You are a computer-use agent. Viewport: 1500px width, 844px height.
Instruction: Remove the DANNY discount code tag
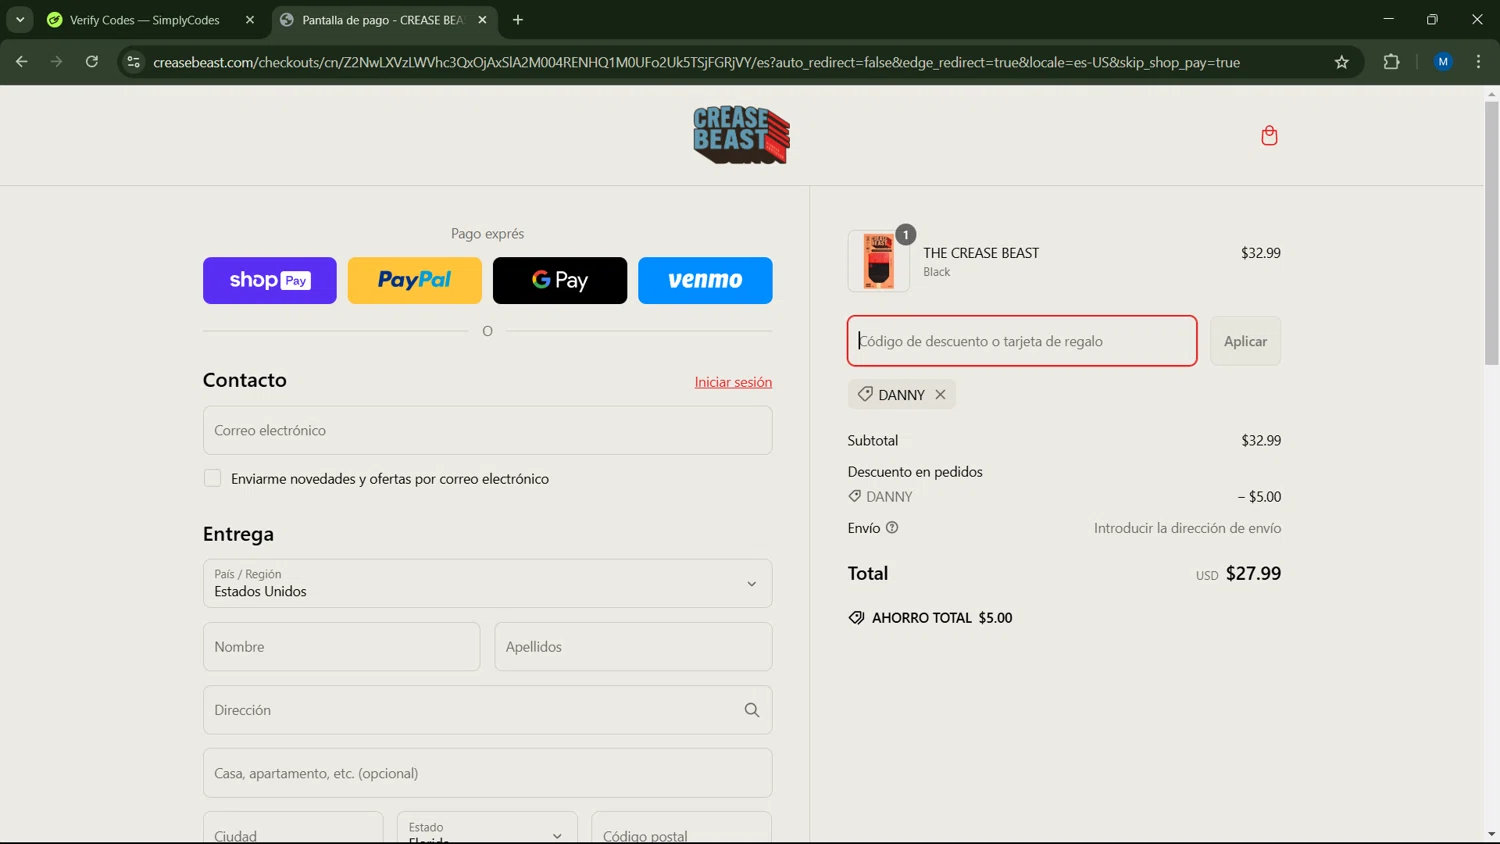(940, 395)
